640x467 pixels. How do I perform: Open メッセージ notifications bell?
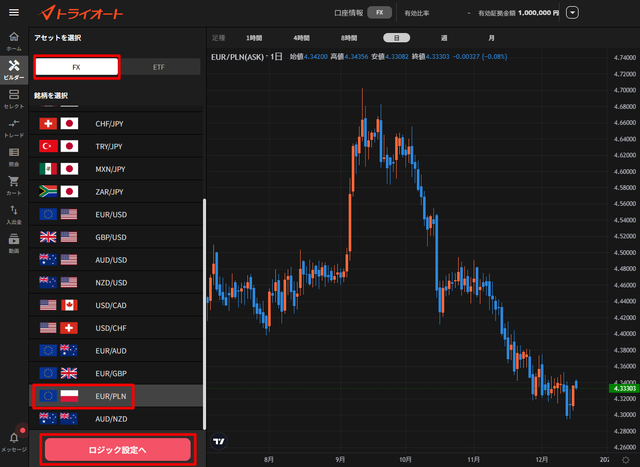(x=14, y=442)
